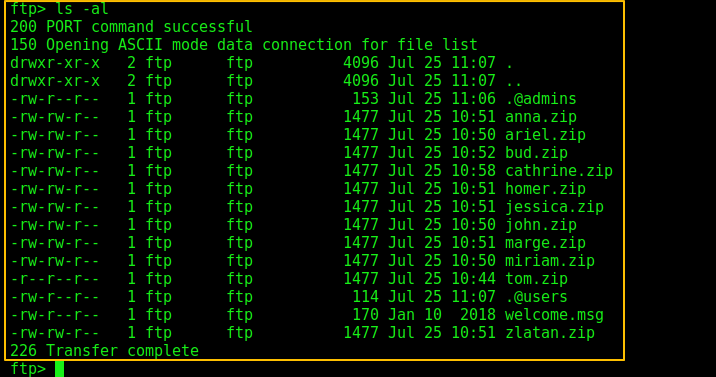Select the read-only tom.zip entry
The height and width of the screenshot is (377, 716).
click(536, 279)
